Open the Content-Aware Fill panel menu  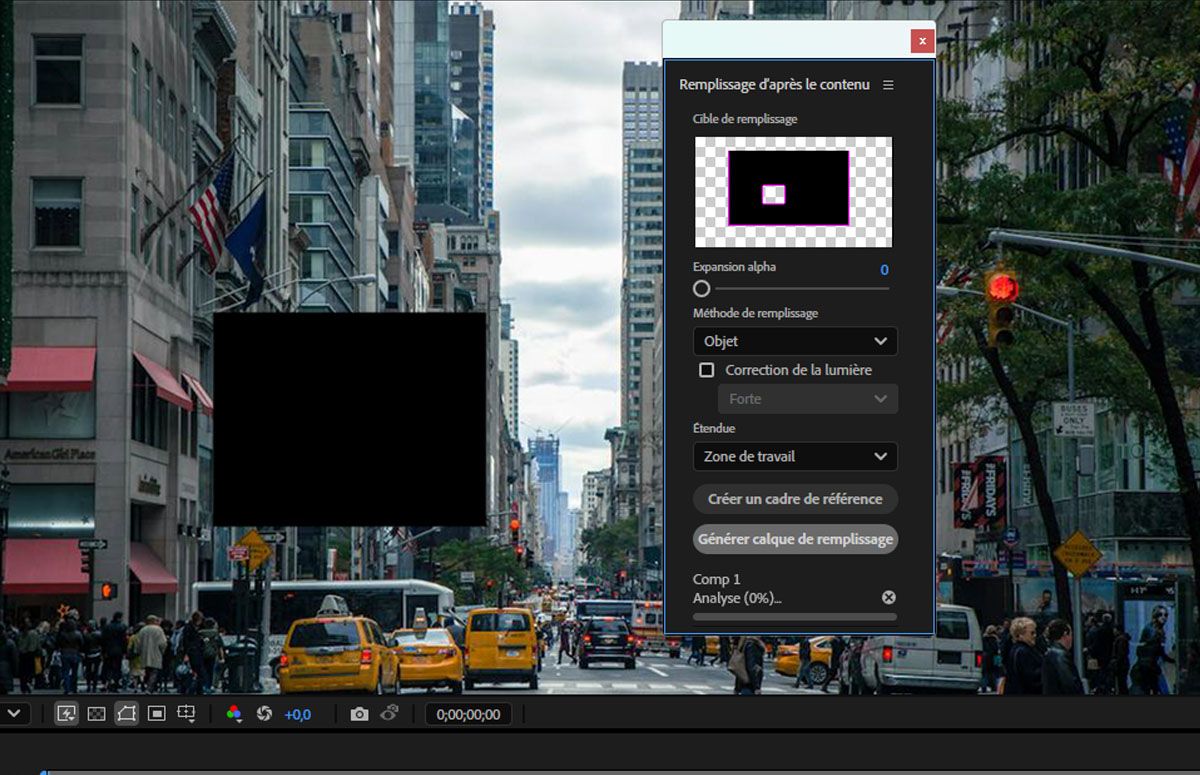coord(888,85)
